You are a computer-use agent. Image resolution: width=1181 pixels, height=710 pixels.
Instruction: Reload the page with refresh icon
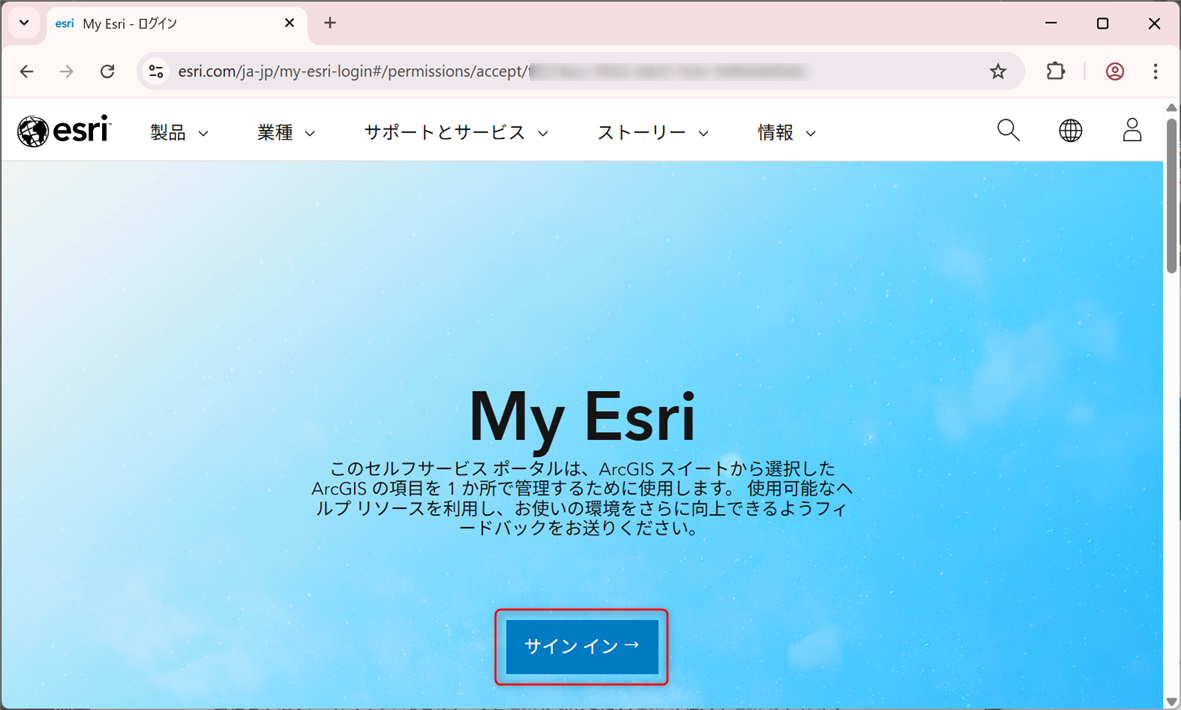pos(108,72)
